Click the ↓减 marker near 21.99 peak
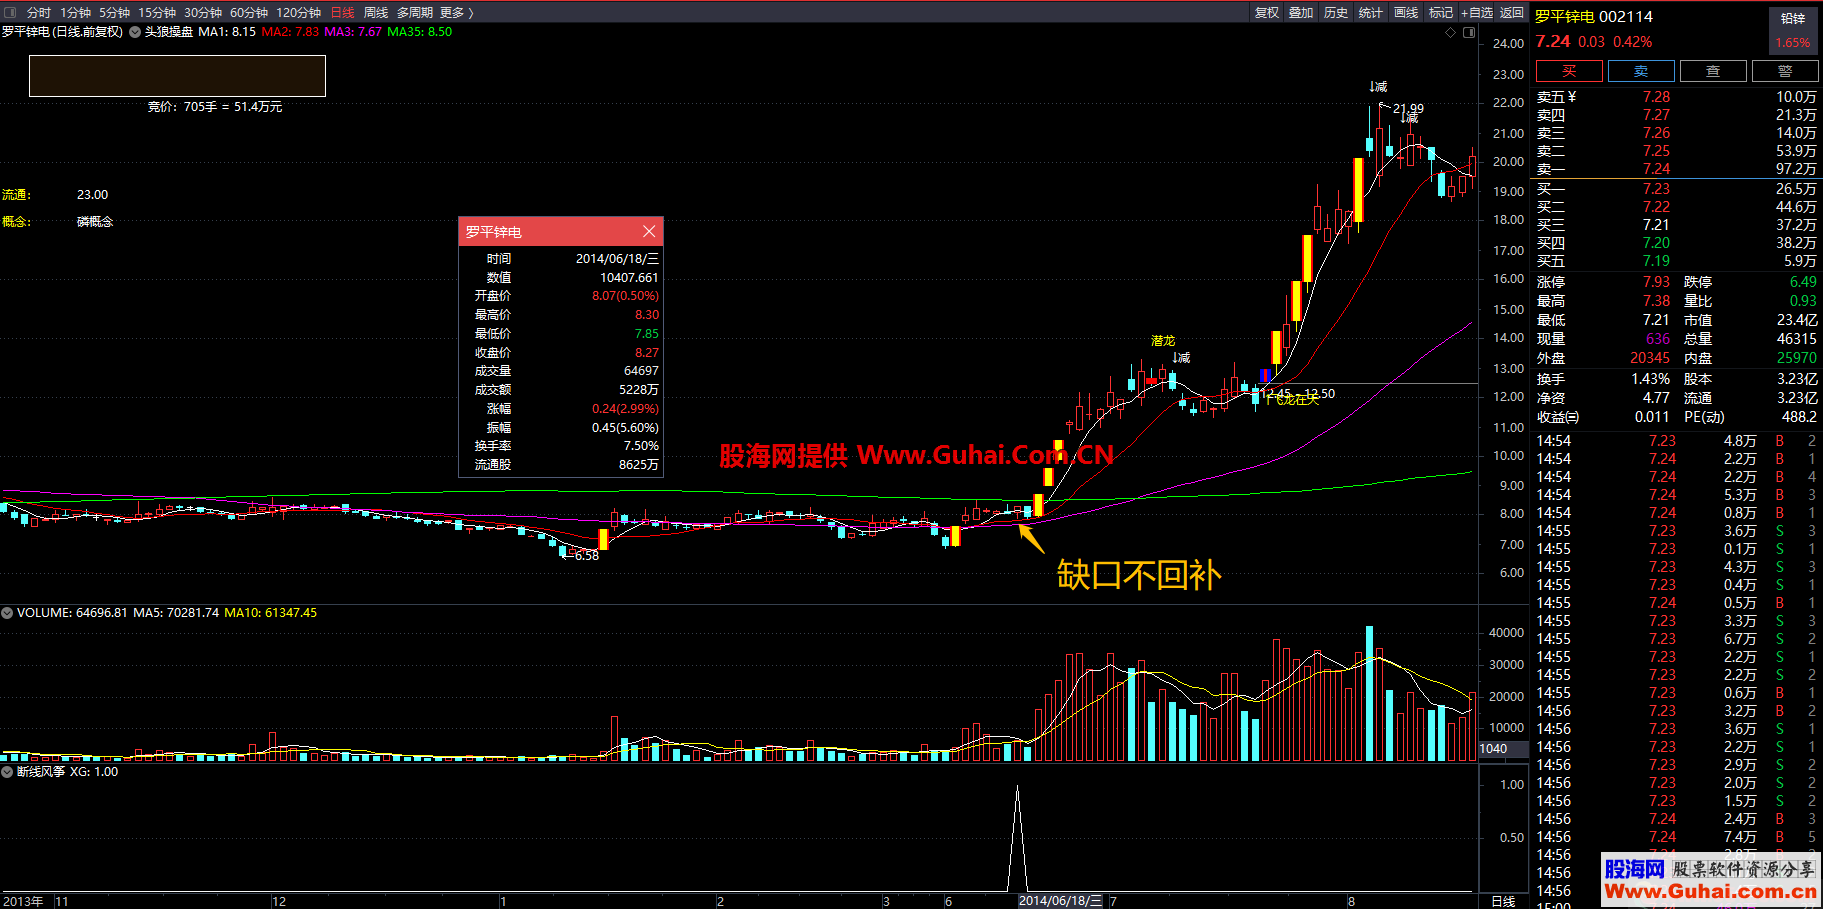The width and height of the screenshot is (1823, 909). click(x=1378, y=87)
